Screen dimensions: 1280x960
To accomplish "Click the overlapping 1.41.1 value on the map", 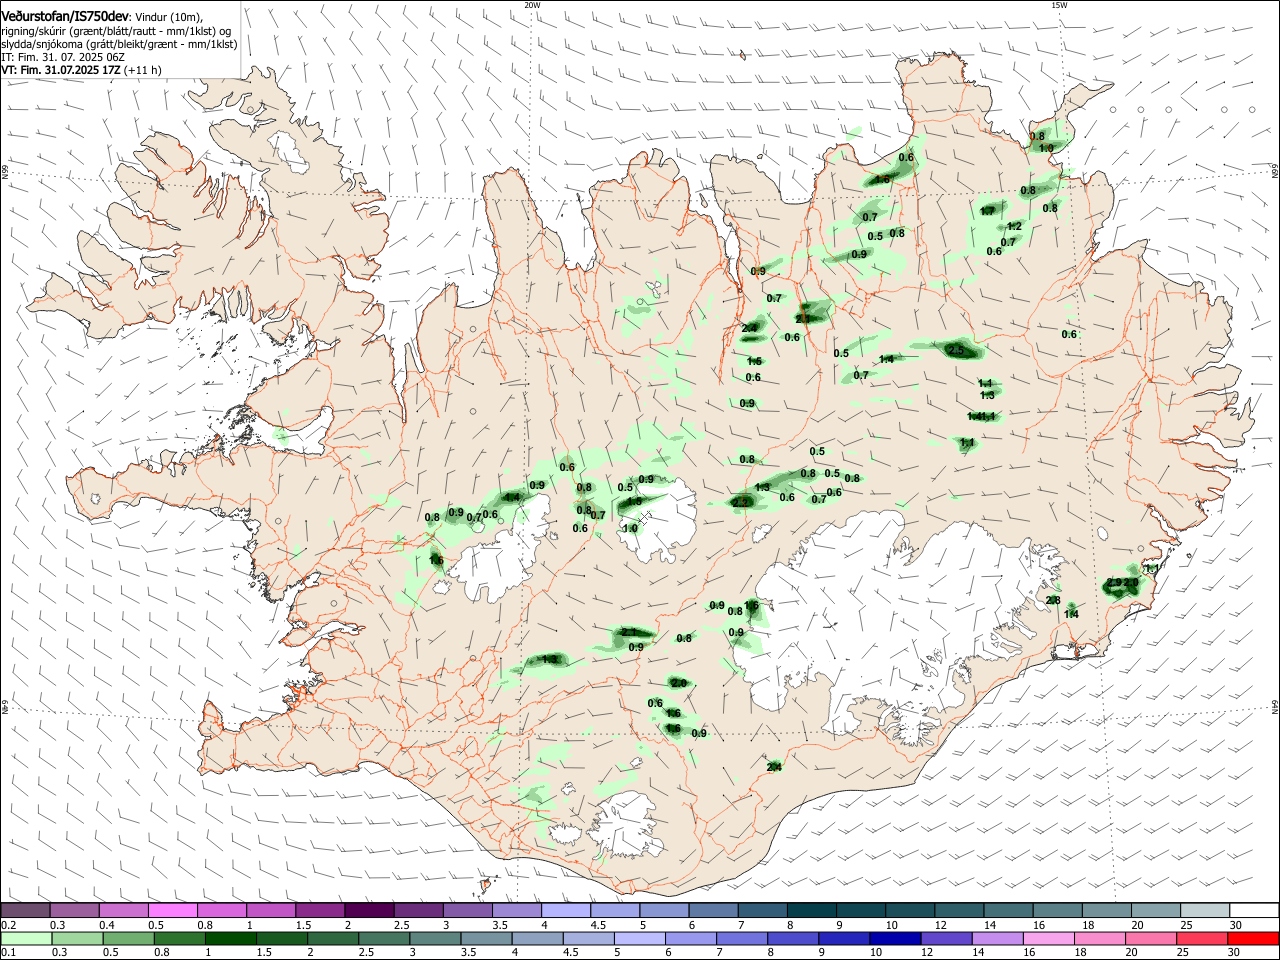I will (982, 416).
